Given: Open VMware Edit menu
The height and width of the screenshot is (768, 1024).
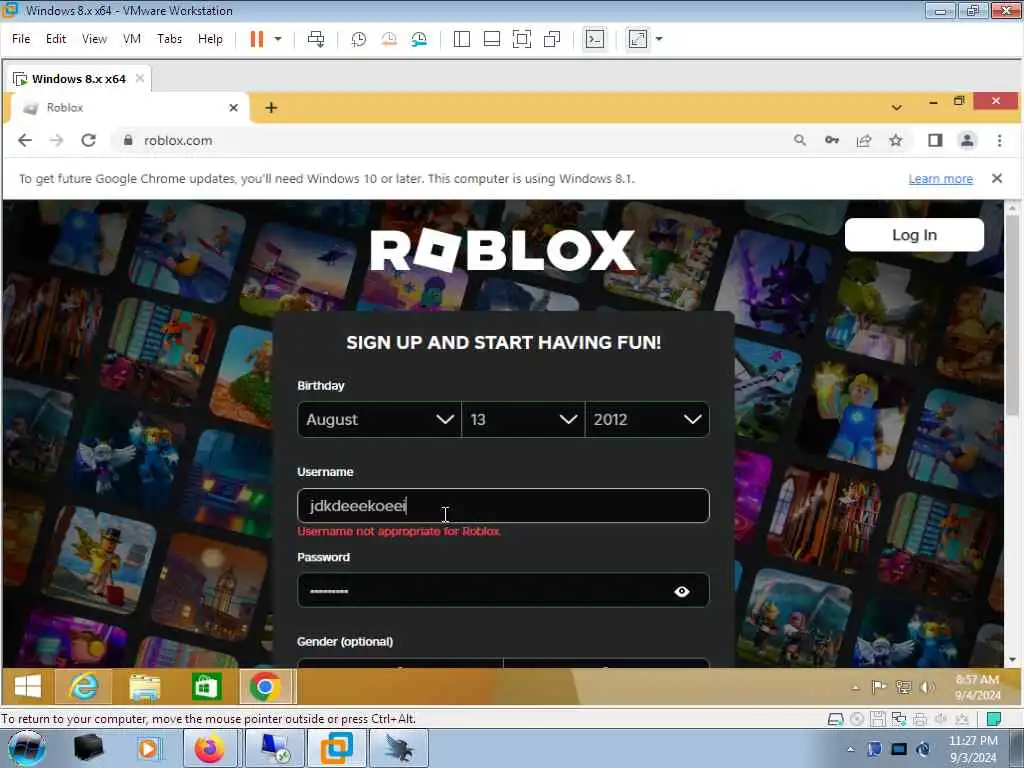Looking at the screenshot, I should [56, 39].
